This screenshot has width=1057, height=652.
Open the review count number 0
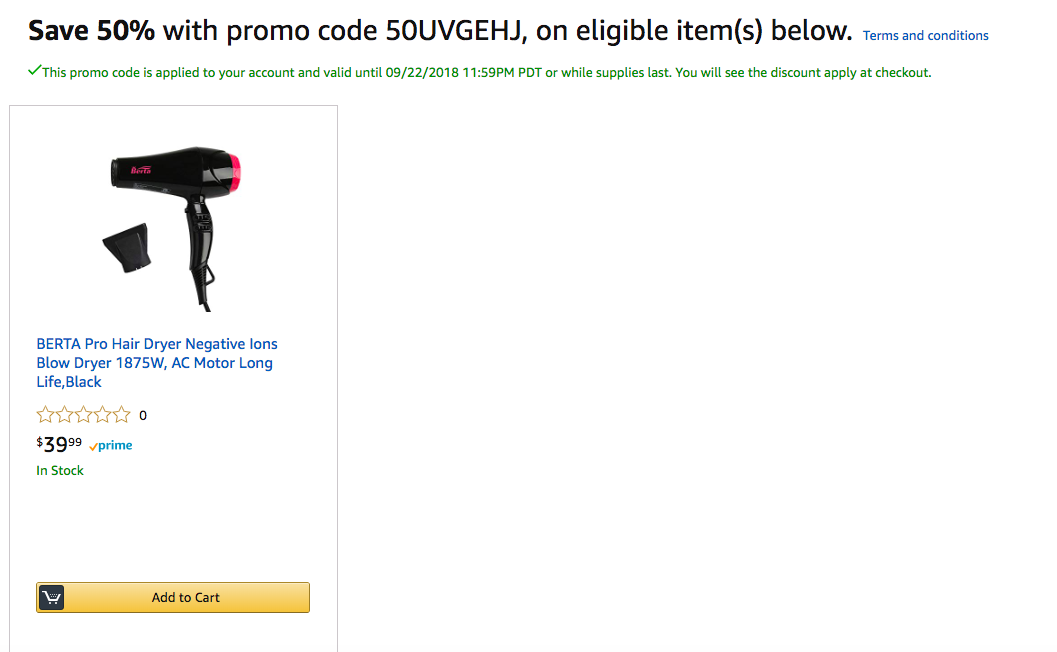[x=143, y=416]
